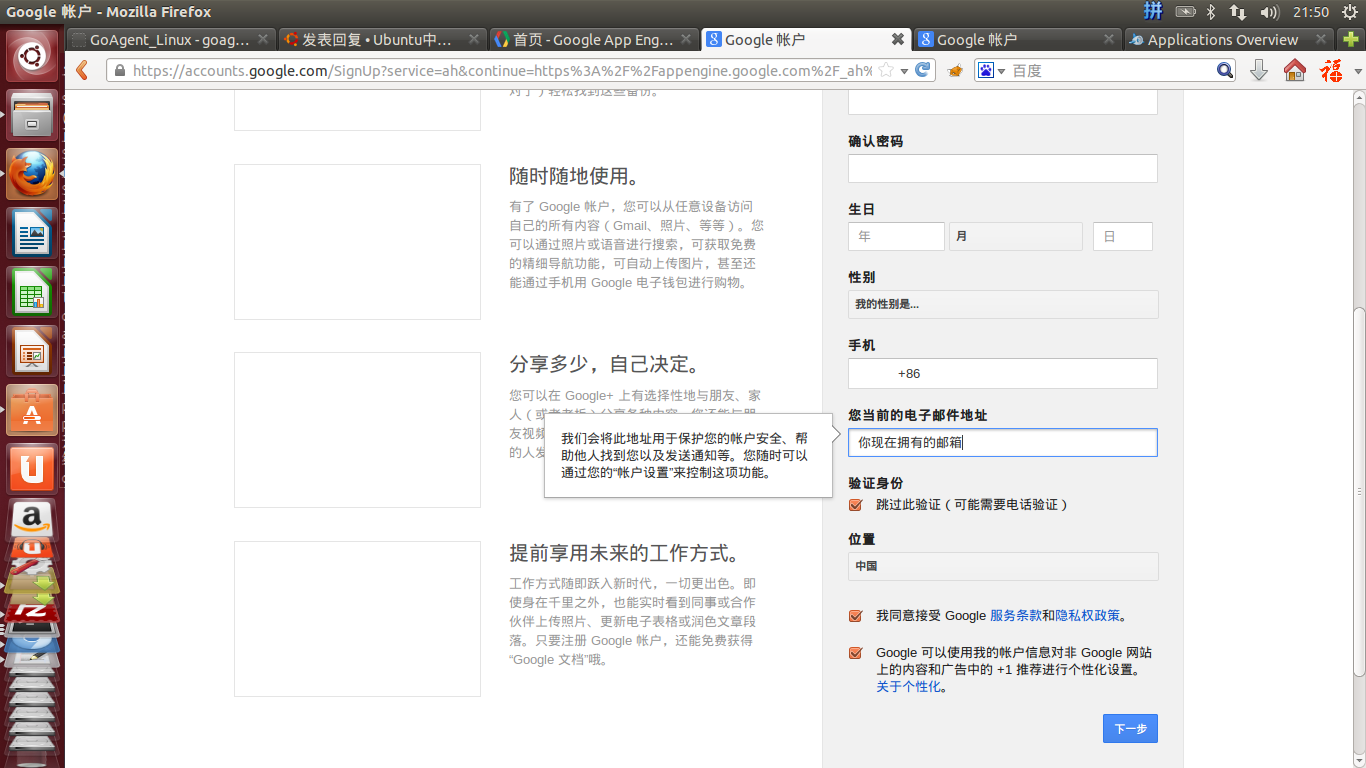Click the 下一步 next step button

click(1130, 729)
